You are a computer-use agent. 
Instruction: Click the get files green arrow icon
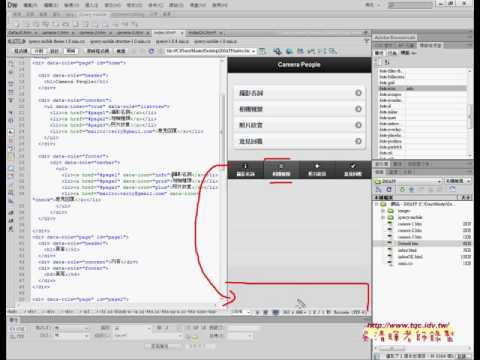[402, 189]
